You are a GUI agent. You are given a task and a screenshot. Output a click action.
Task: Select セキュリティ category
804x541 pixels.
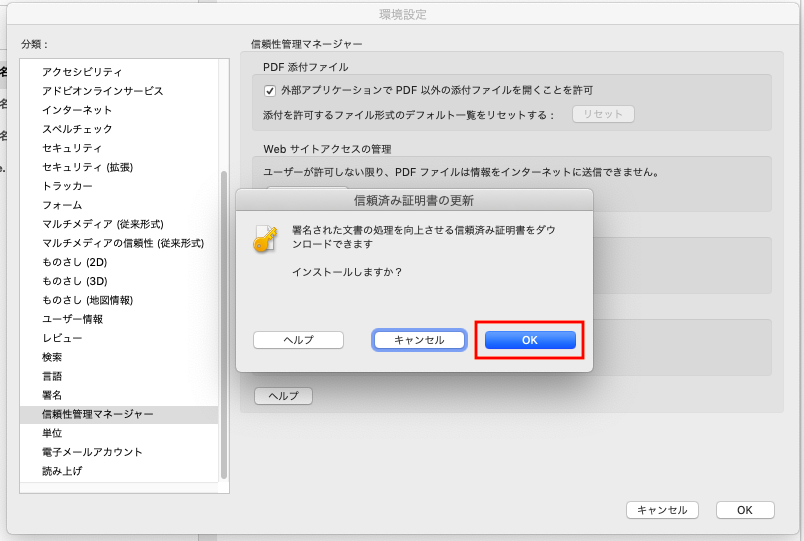coord(119,148)
